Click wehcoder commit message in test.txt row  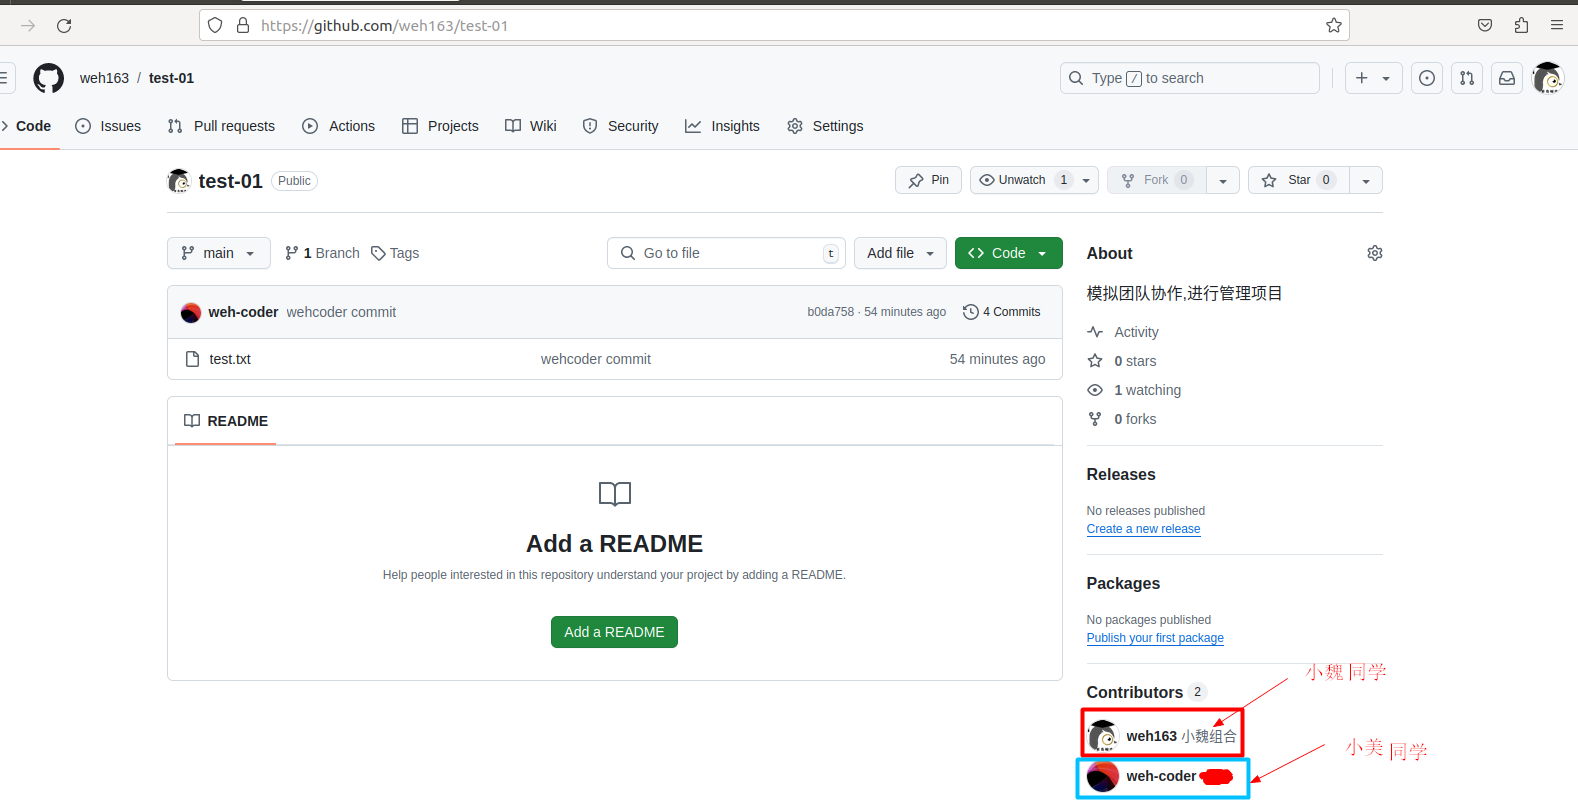pyautogui.click(x=596, y=359)
